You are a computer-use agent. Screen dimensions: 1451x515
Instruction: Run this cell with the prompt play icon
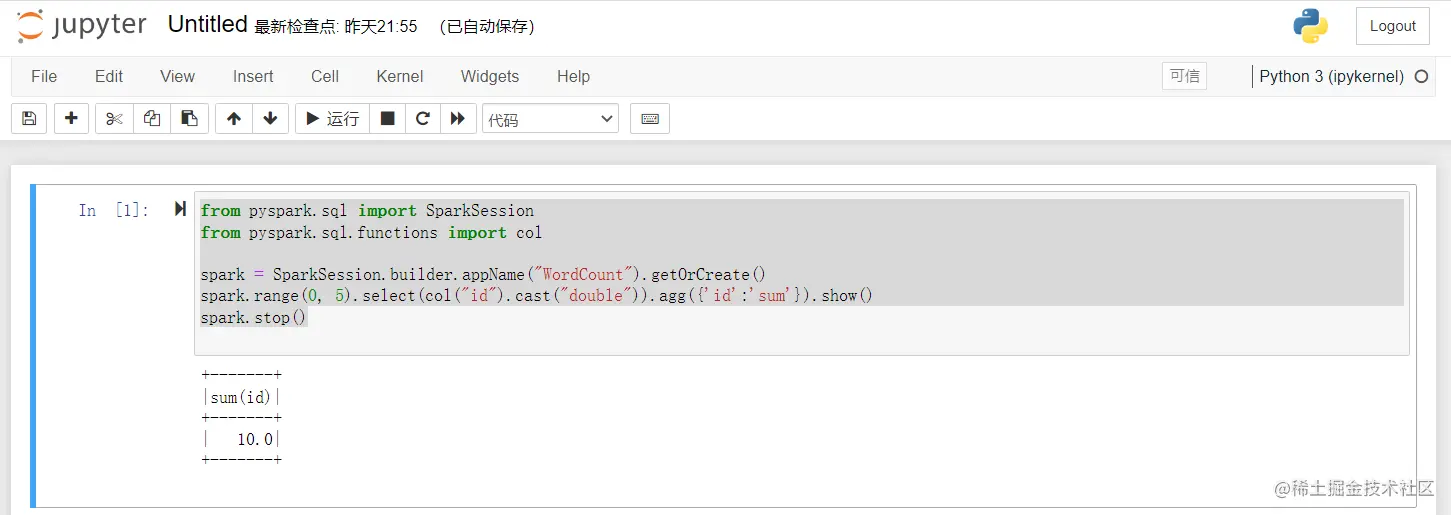point(180,209)
